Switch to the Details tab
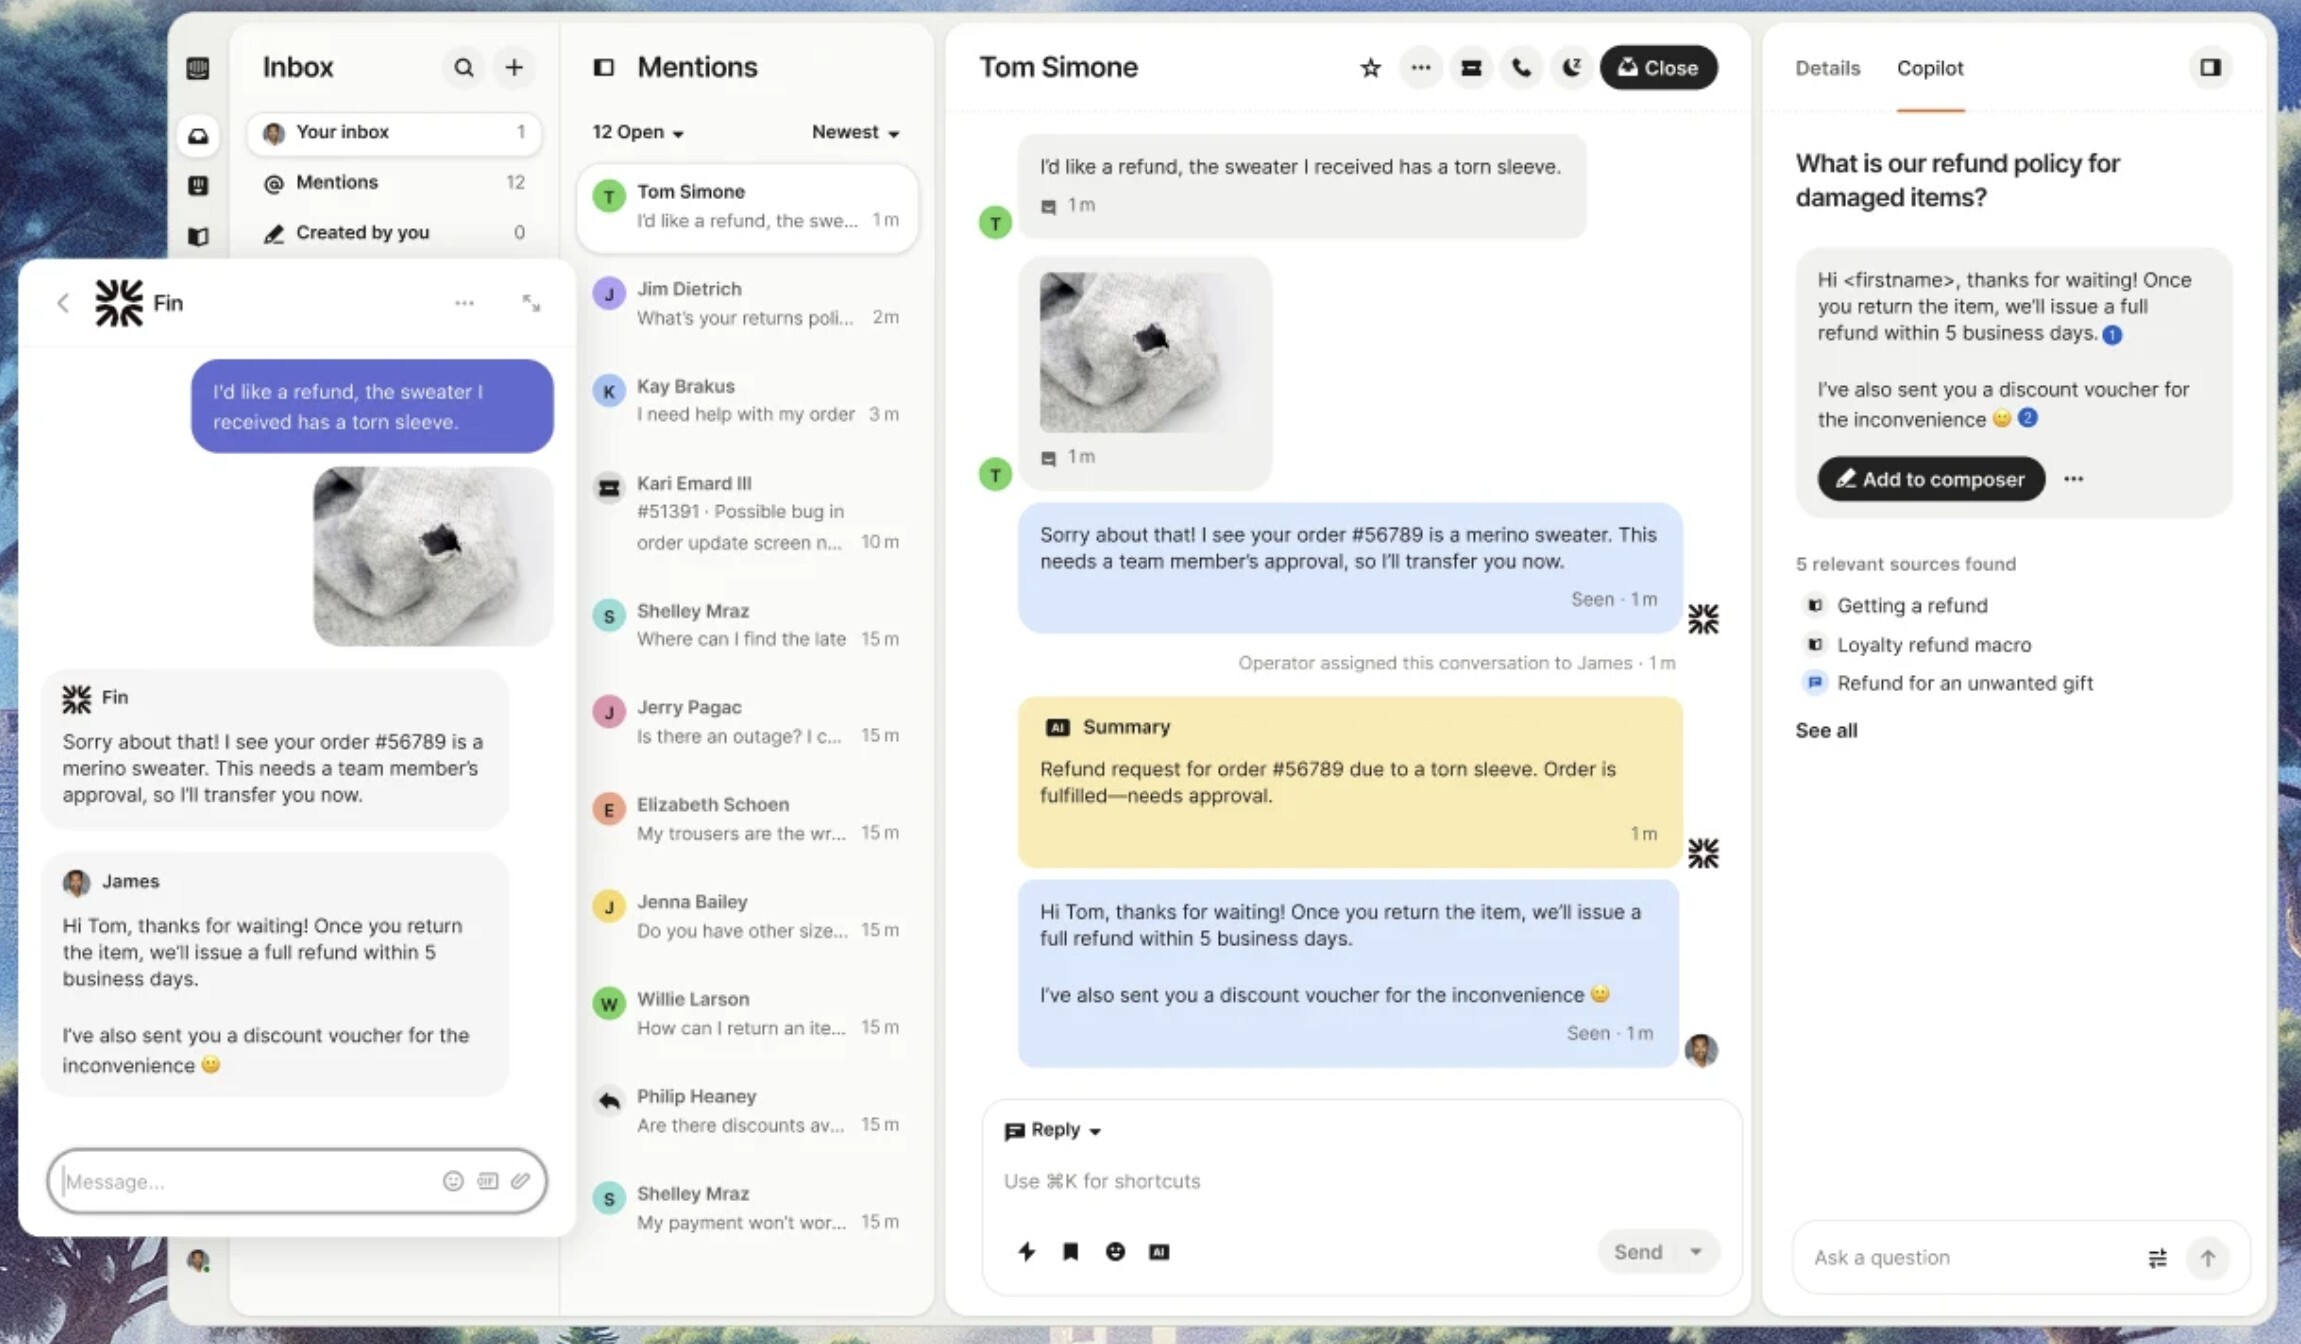2301x1344 pixels. pos(1826,67)
